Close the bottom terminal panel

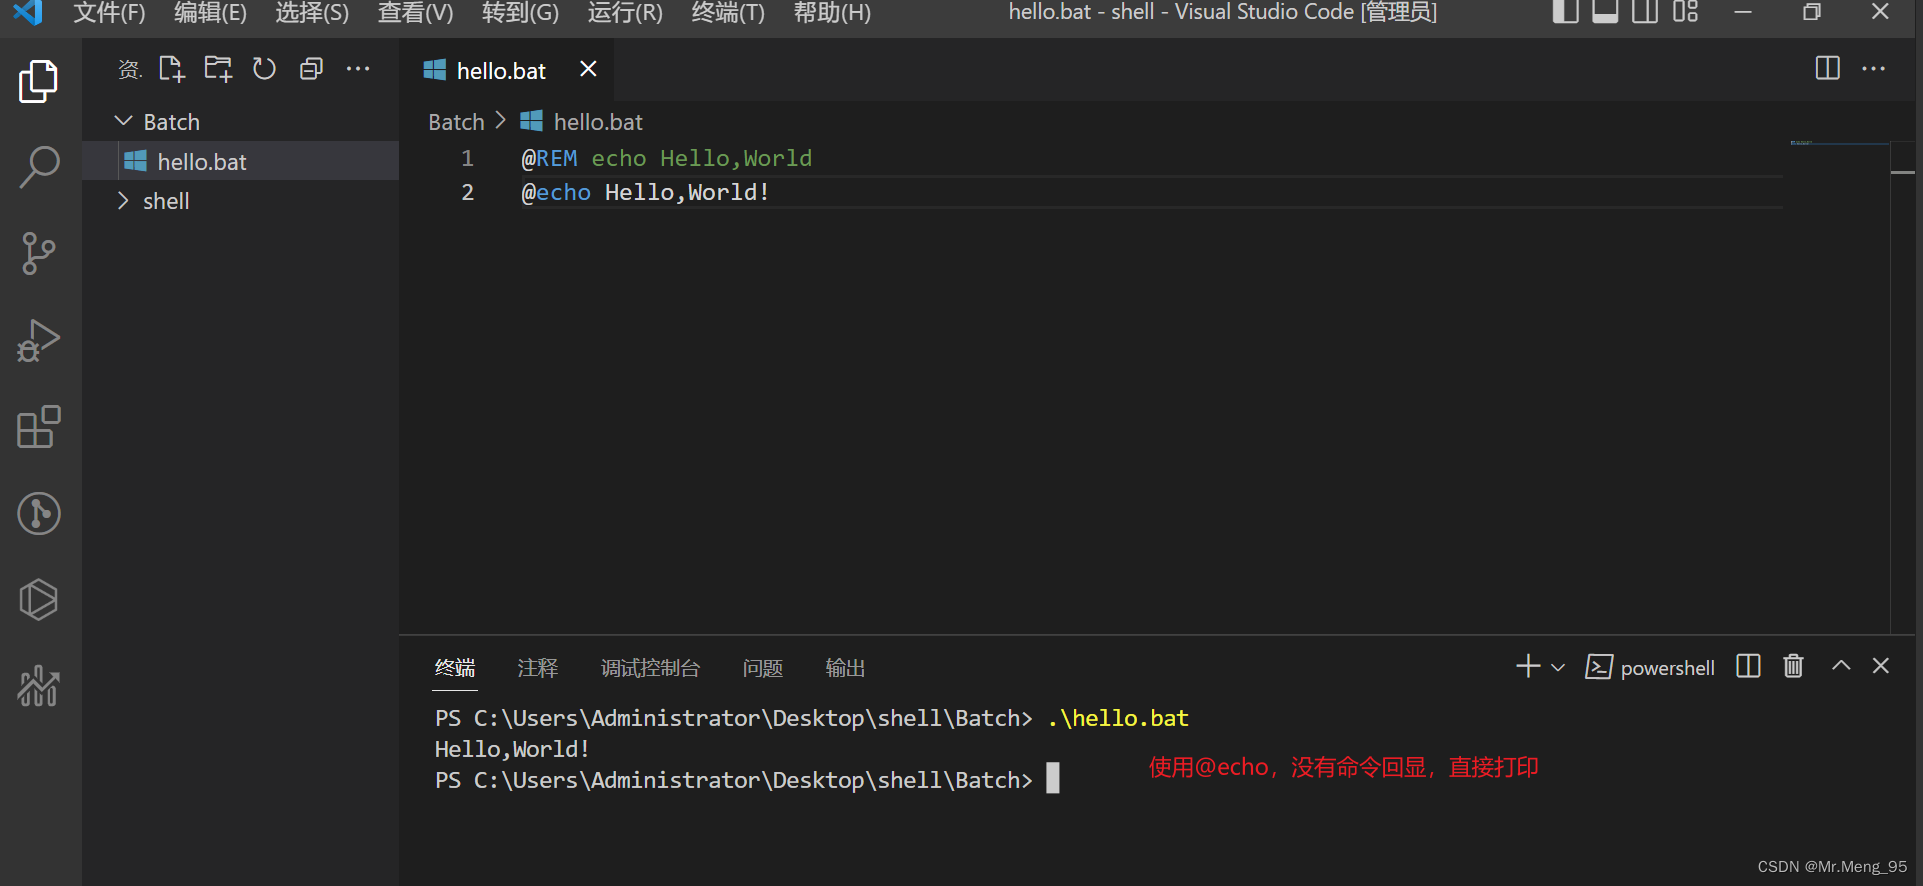click(x=1880, y=666)
